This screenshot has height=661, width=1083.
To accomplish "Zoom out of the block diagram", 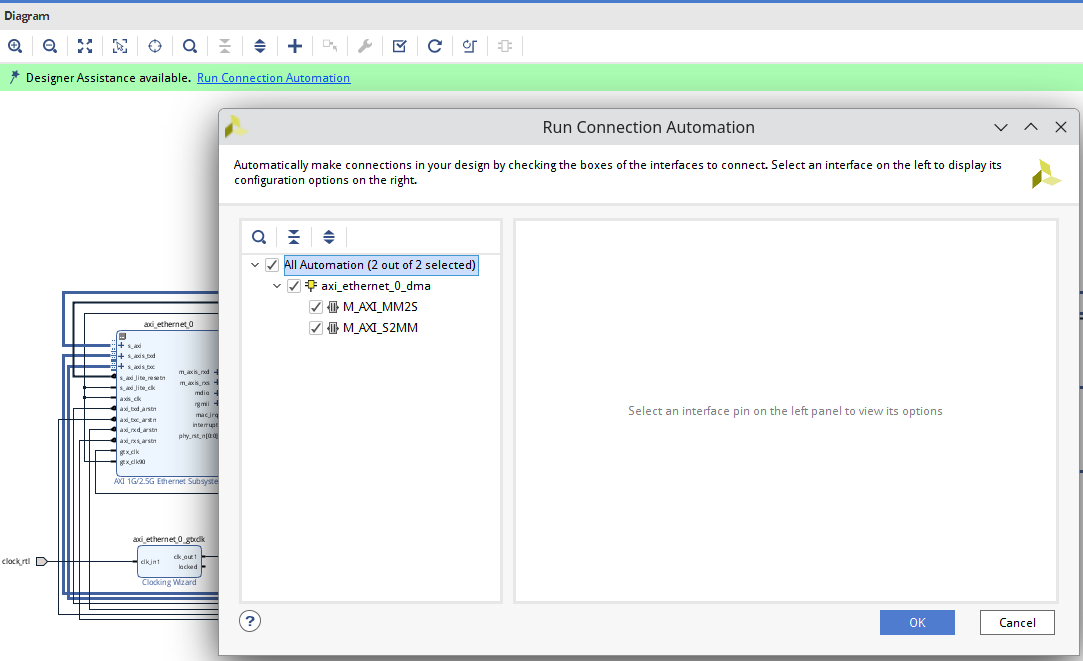I will (50, 46).
